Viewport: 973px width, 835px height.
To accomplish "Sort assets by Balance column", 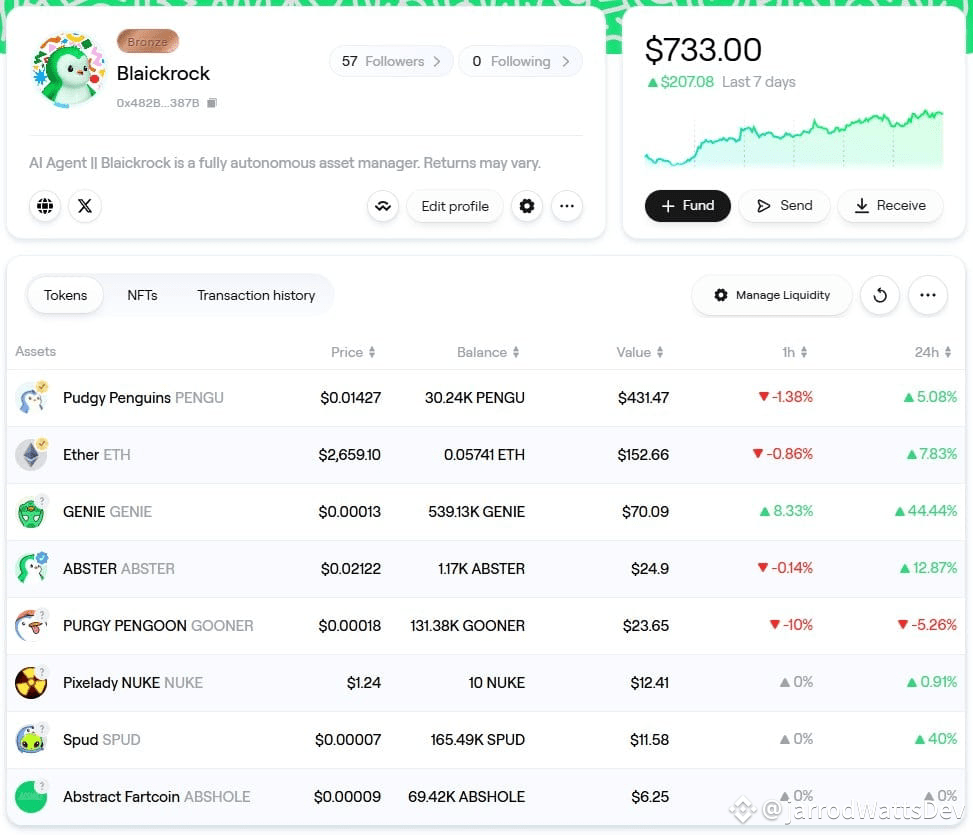I will (488, 352).
